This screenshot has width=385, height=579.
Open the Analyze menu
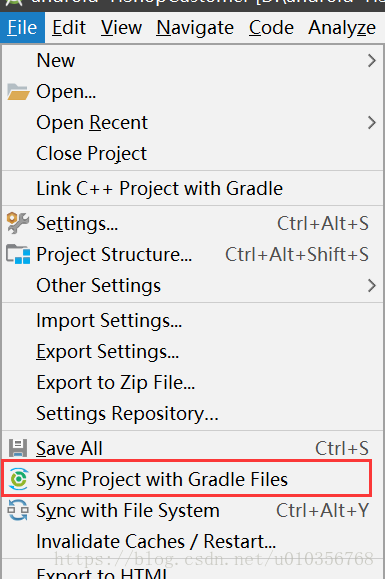(x=342, y=28)
